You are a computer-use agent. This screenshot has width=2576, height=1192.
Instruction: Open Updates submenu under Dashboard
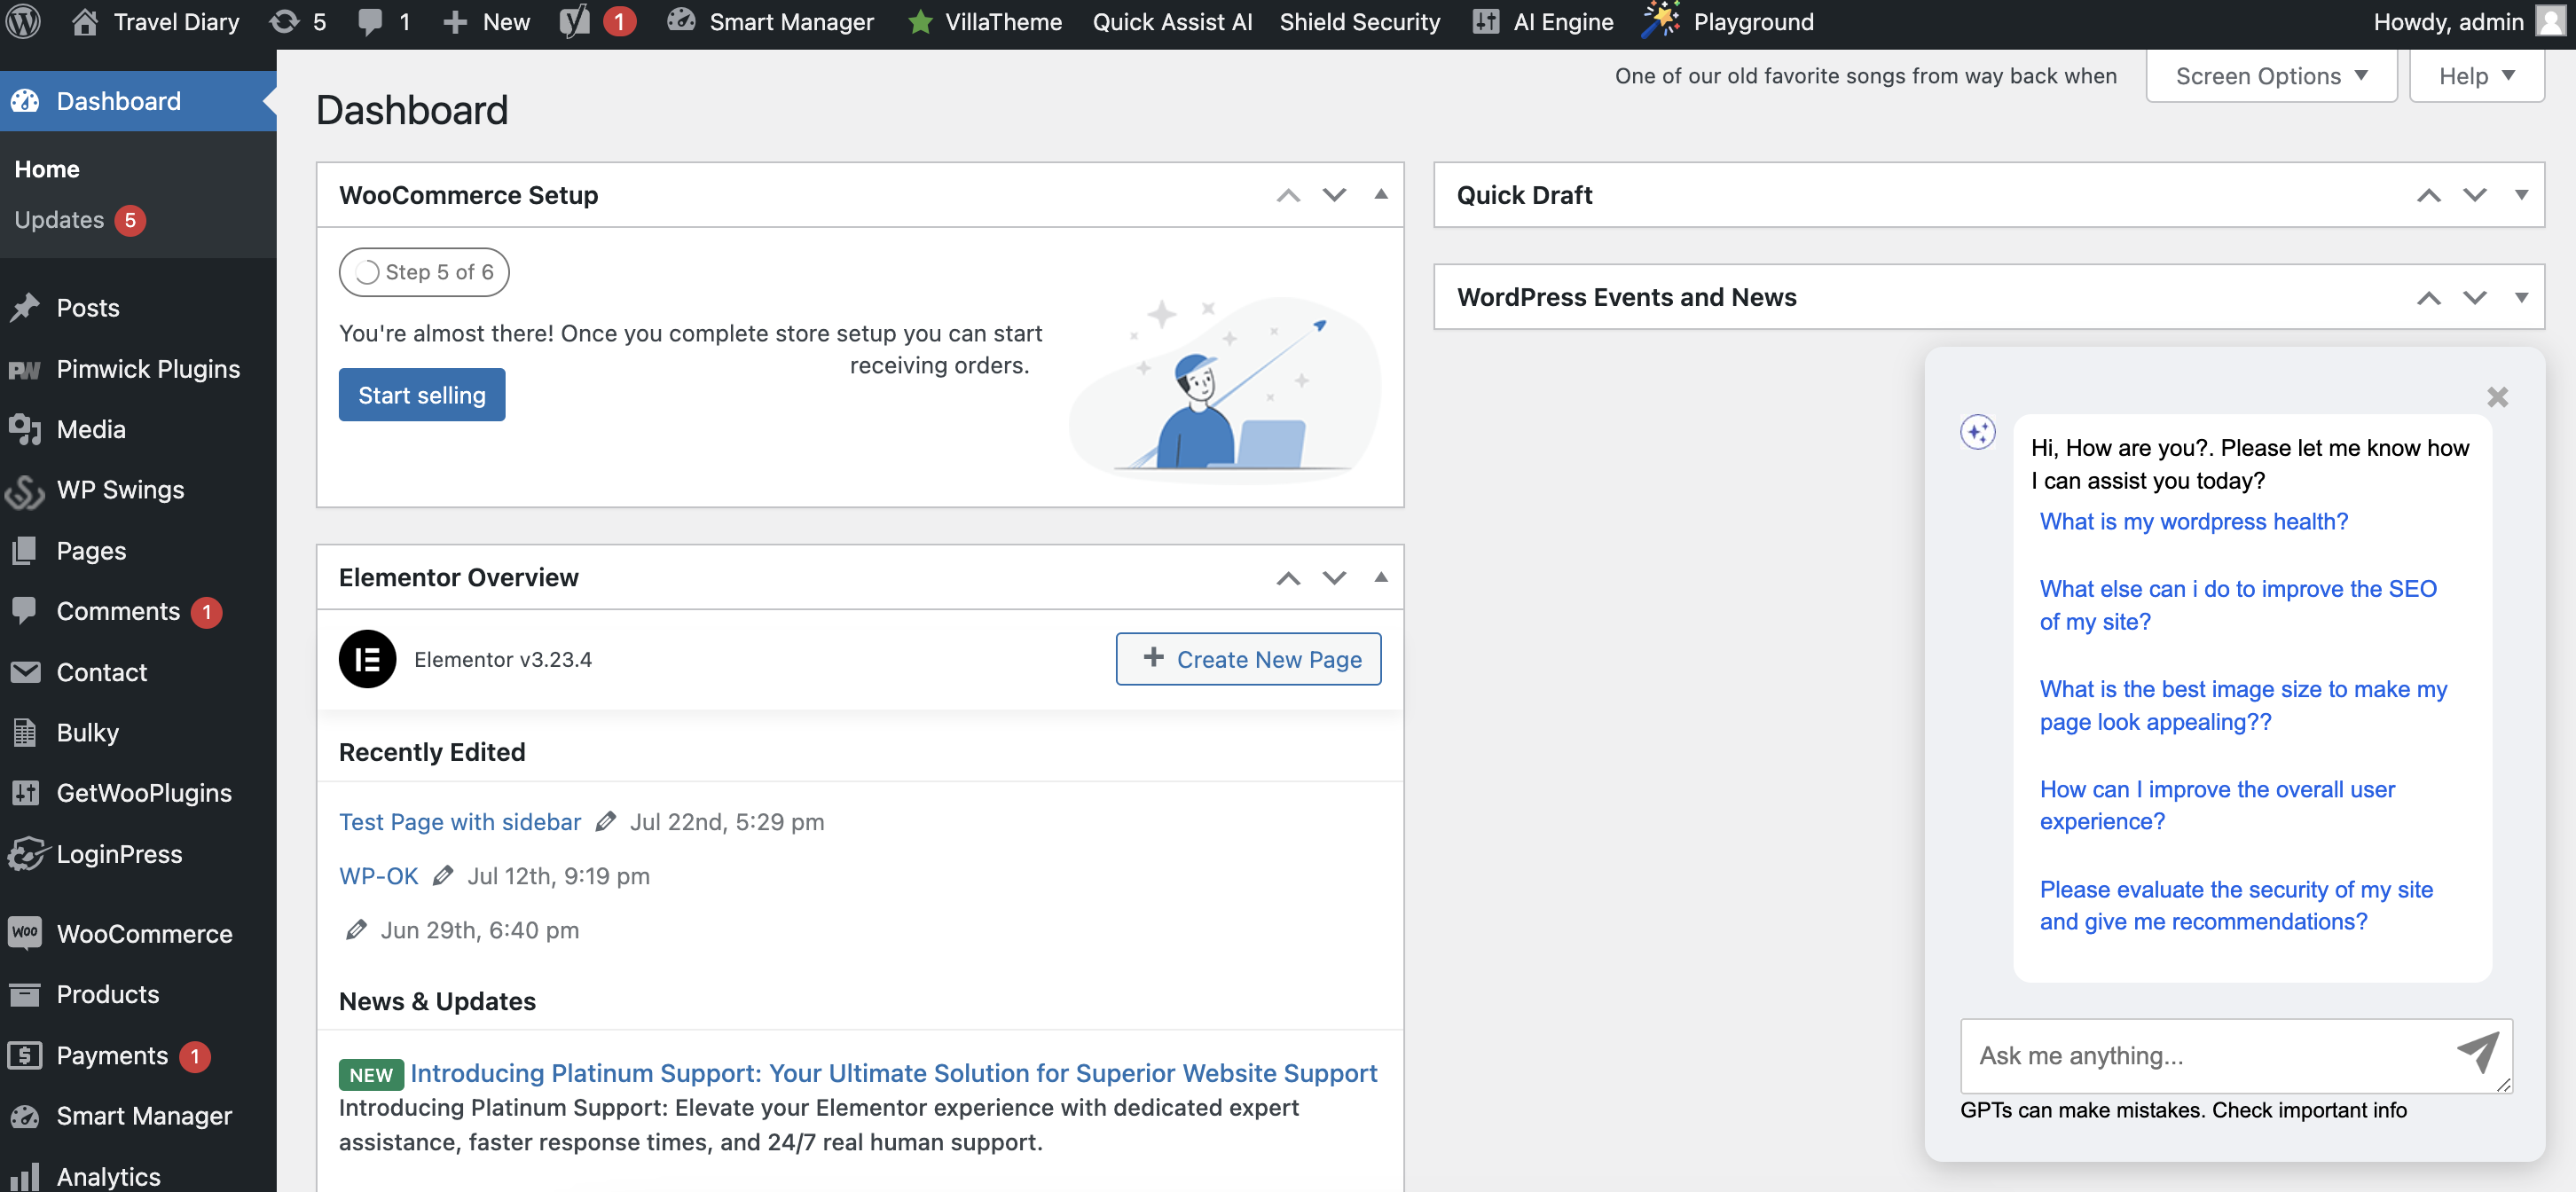tap(60, 220)
